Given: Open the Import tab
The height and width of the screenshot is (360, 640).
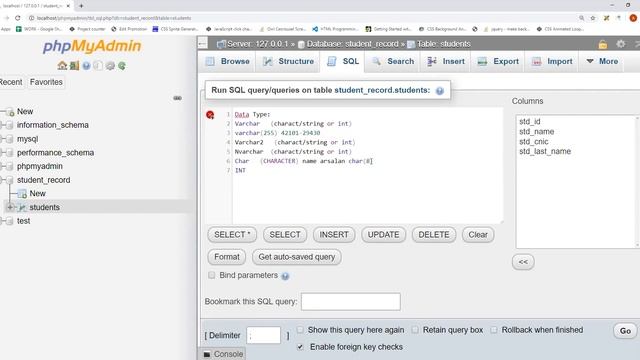Looking at the screenshot, I should 552,62.
